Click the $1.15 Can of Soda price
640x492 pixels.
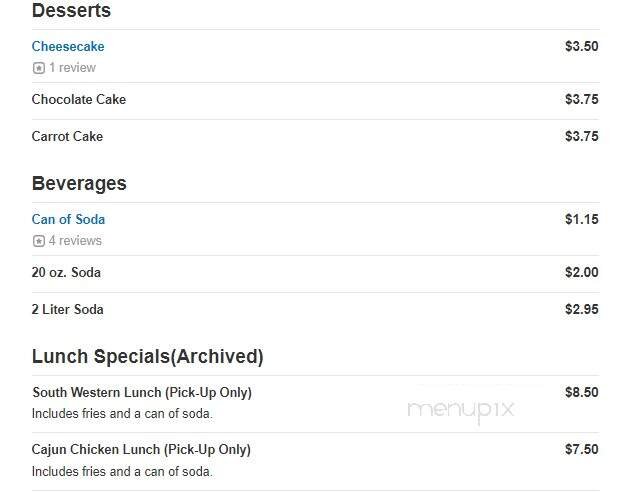click(581, 220)
